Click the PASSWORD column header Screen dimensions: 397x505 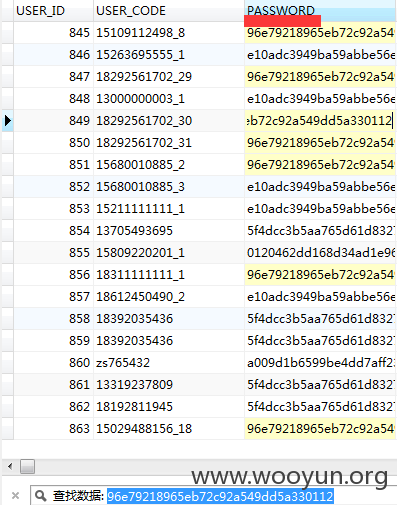pyautogui.click(x=320, y=11)
